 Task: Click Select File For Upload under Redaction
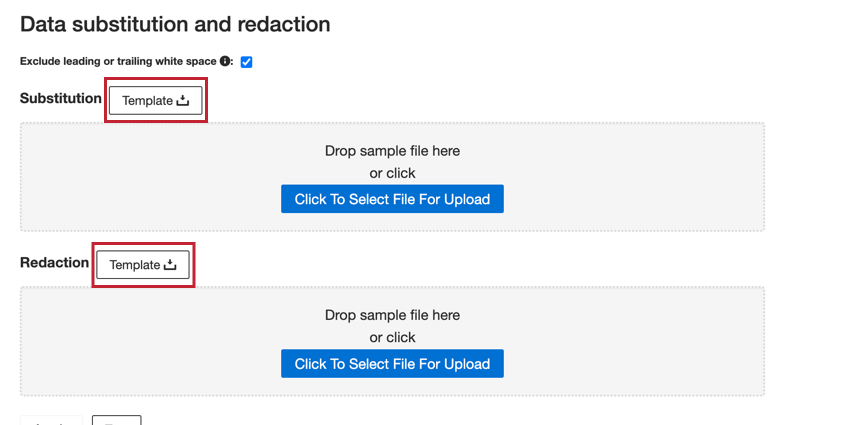pos(392,363)
